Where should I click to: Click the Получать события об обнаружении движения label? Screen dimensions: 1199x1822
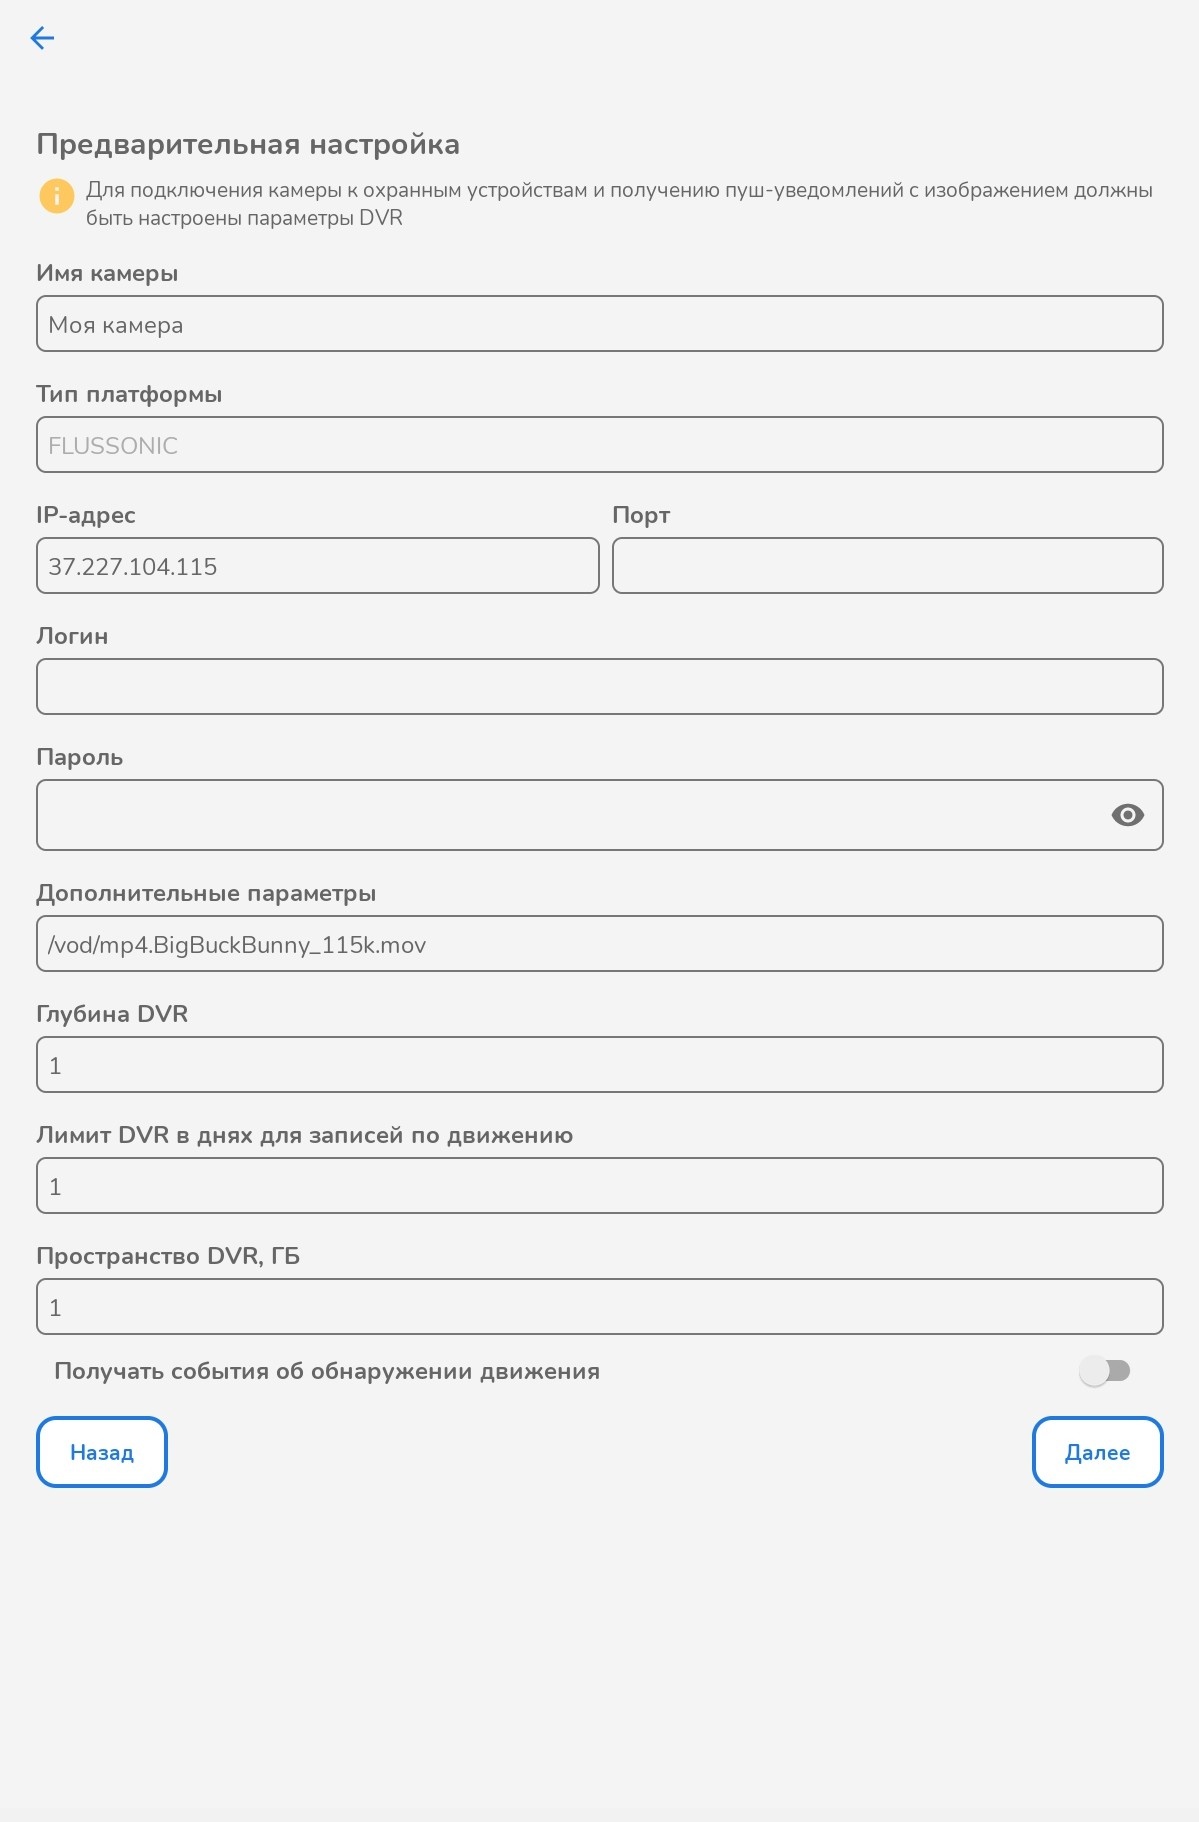pyautogui.click(x=327, y=1371)
